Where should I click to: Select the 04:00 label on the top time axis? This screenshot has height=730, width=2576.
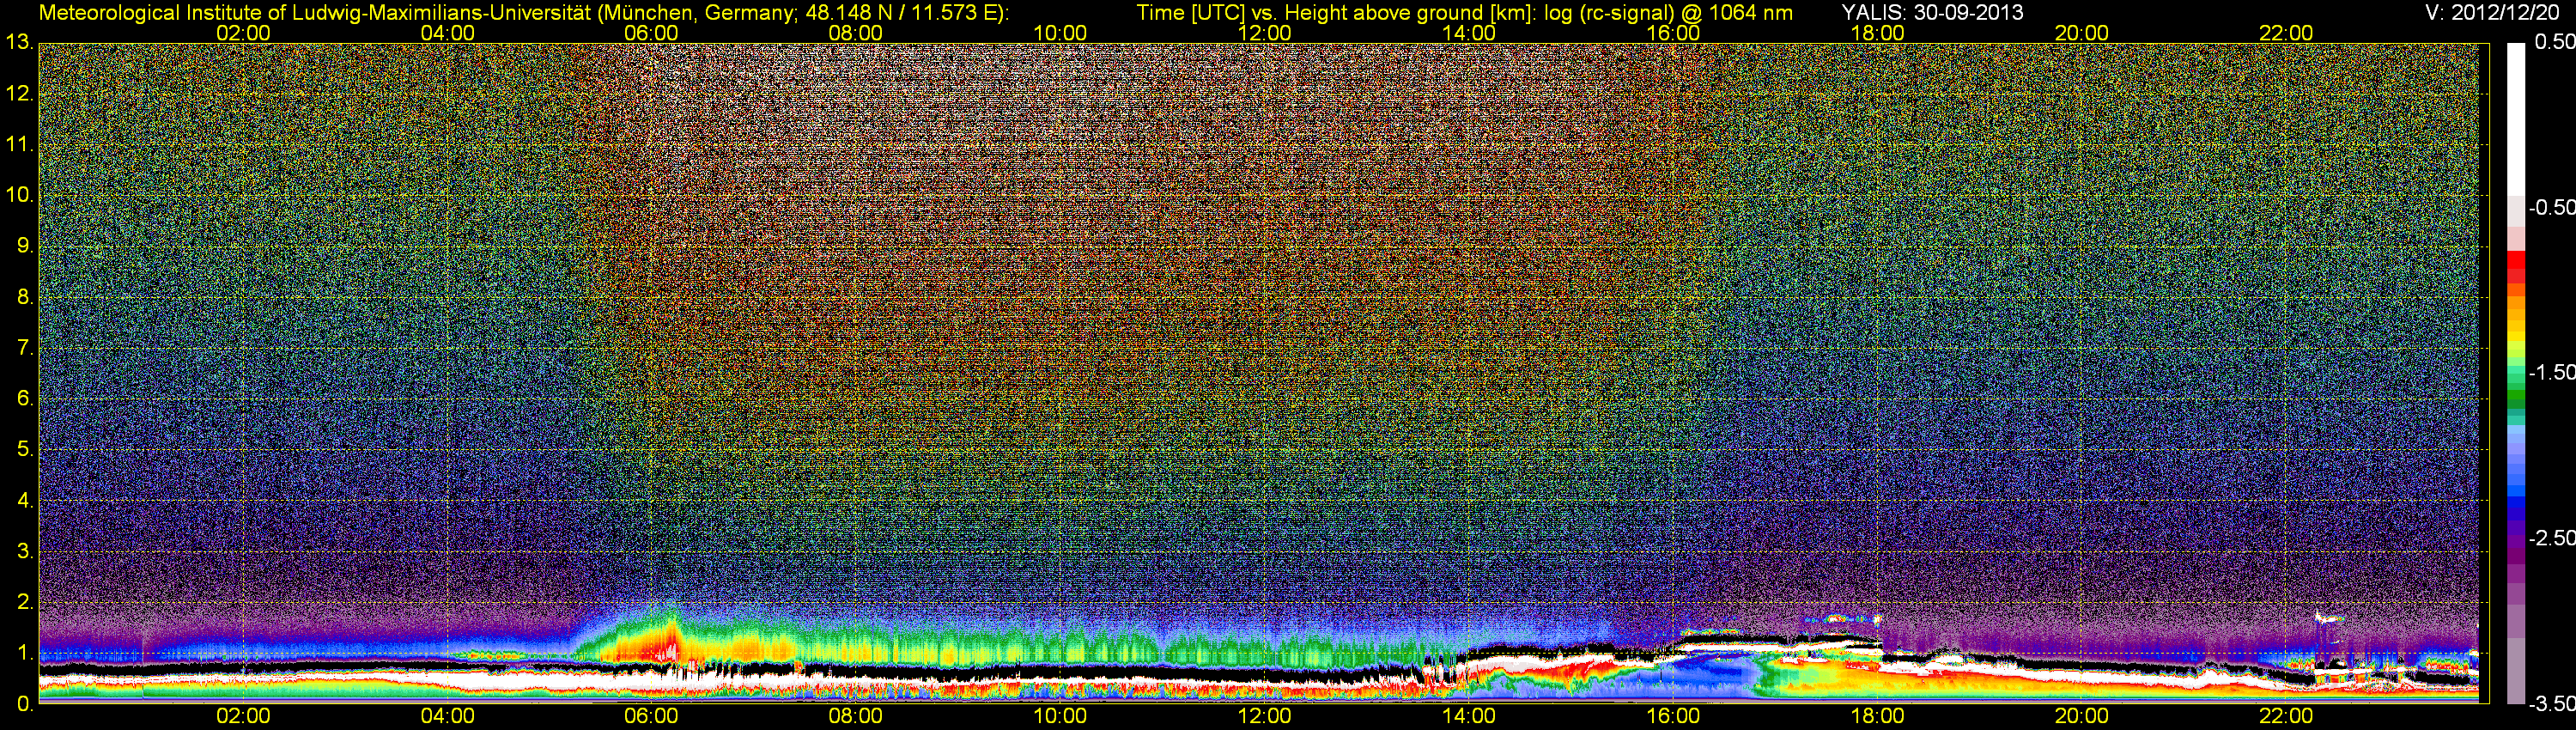point(447,33)
